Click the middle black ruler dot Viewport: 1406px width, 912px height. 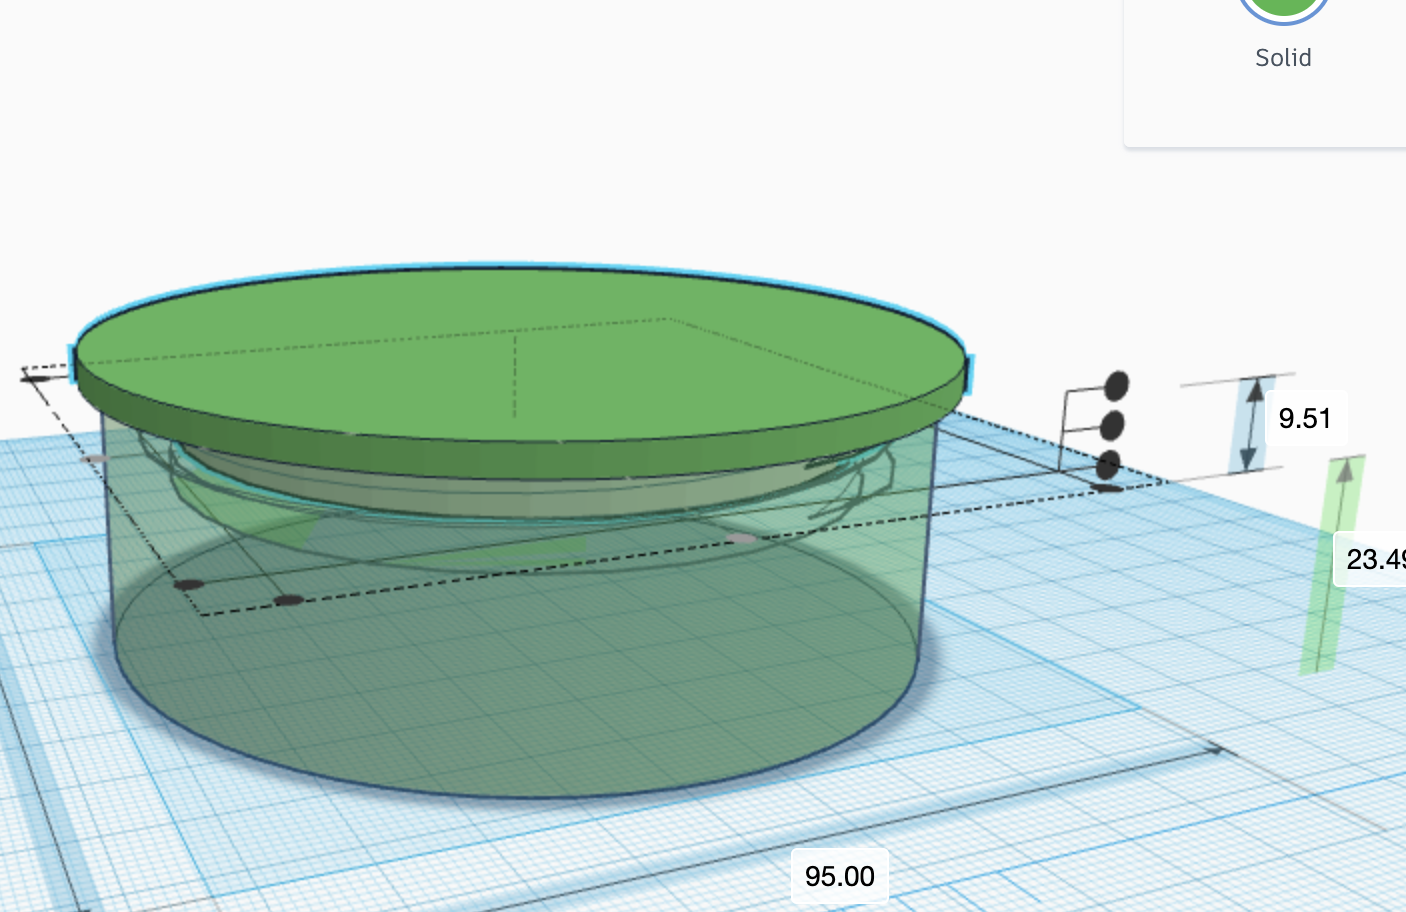pos(1111,425)
